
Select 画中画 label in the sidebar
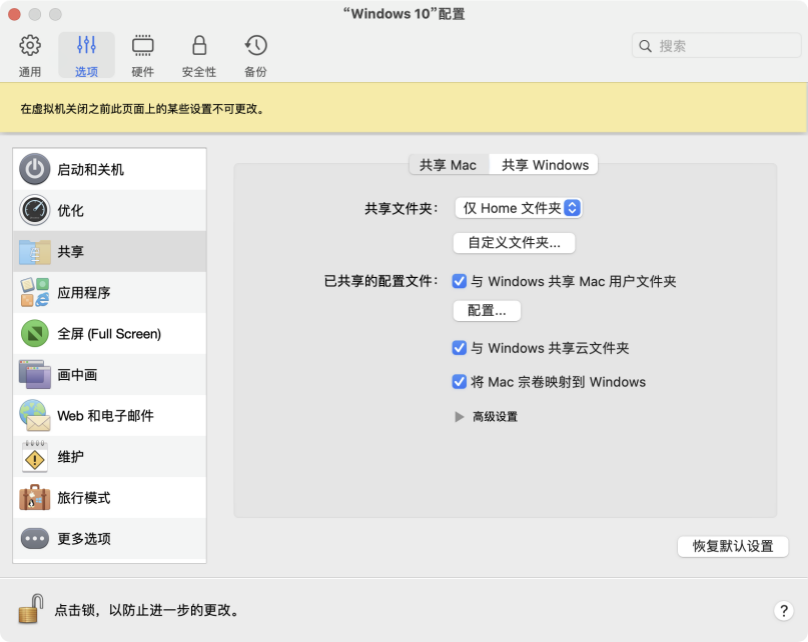click(x=77, y=375)
